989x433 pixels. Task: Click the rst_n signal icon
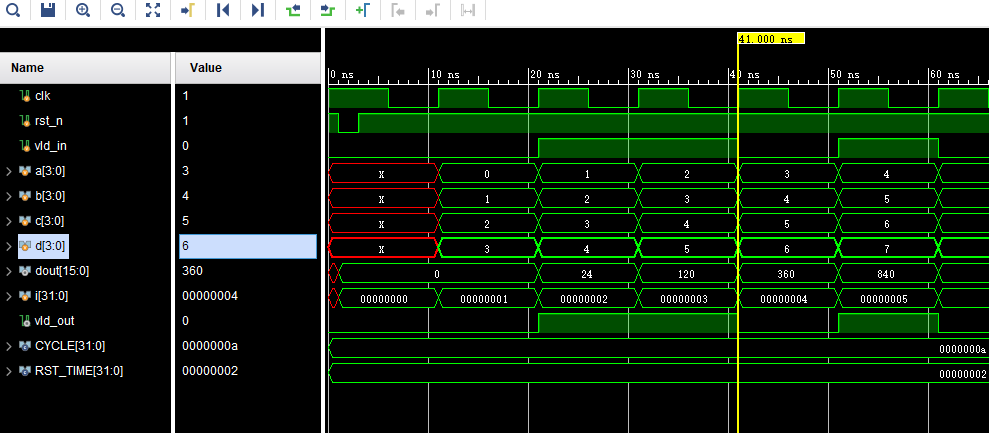tap(25, 121)
